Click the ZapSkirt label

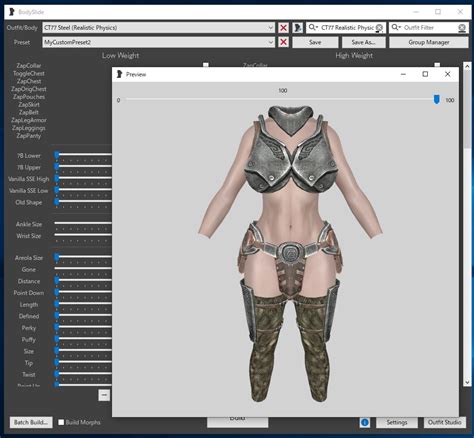tap(29, 104)
